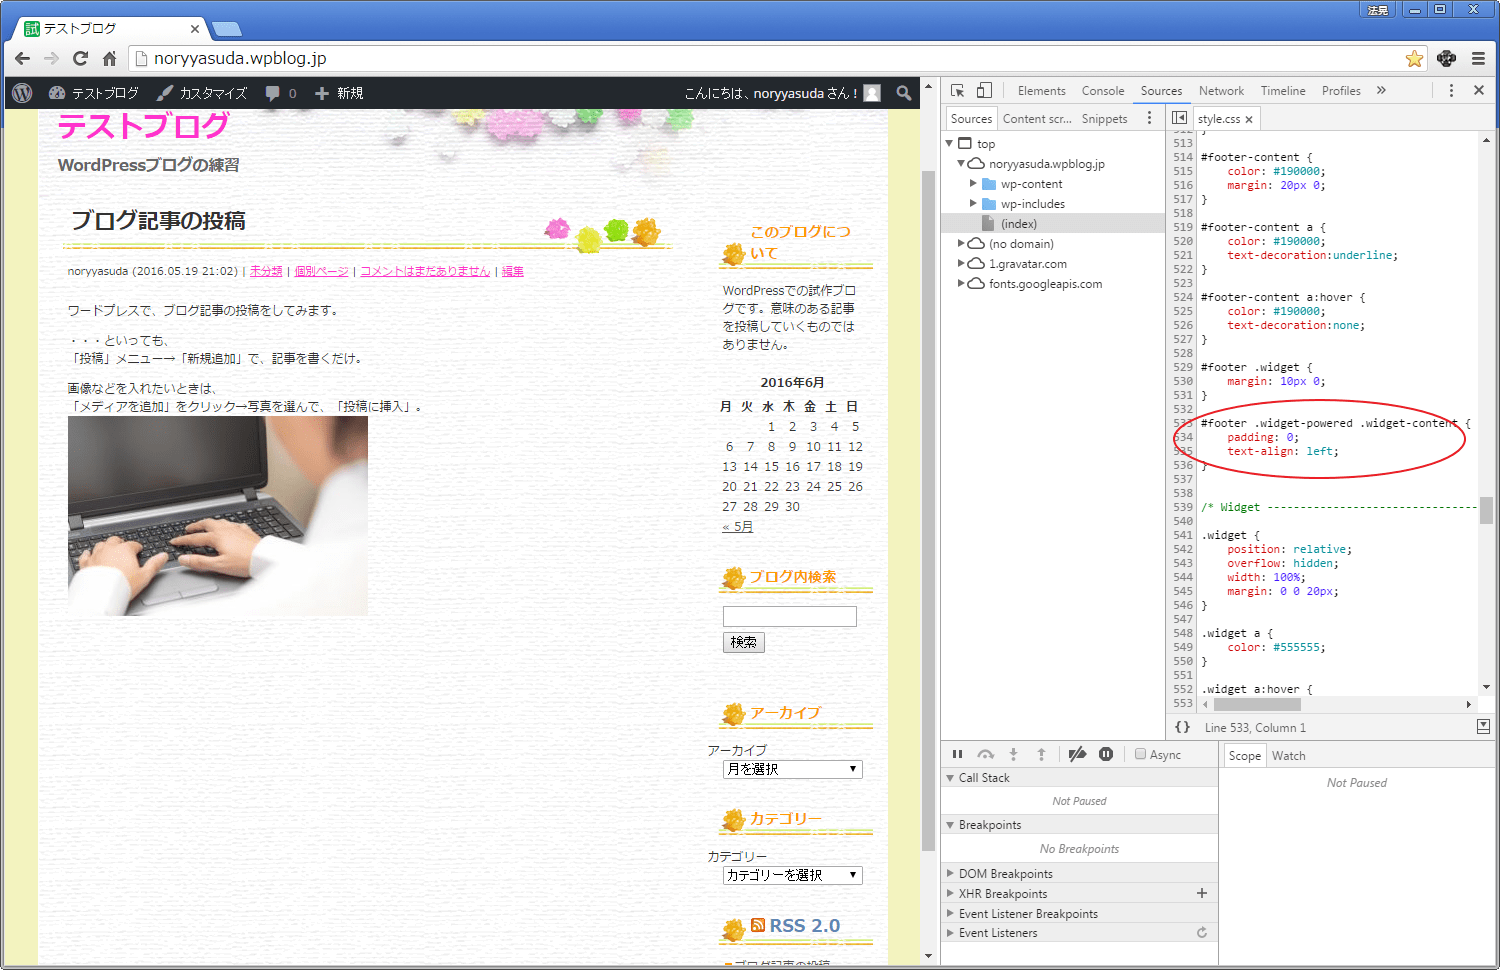Toggle the pause on exceptions button
The width and height of the screenshot is (1500, 970).
coord(1106,754)
